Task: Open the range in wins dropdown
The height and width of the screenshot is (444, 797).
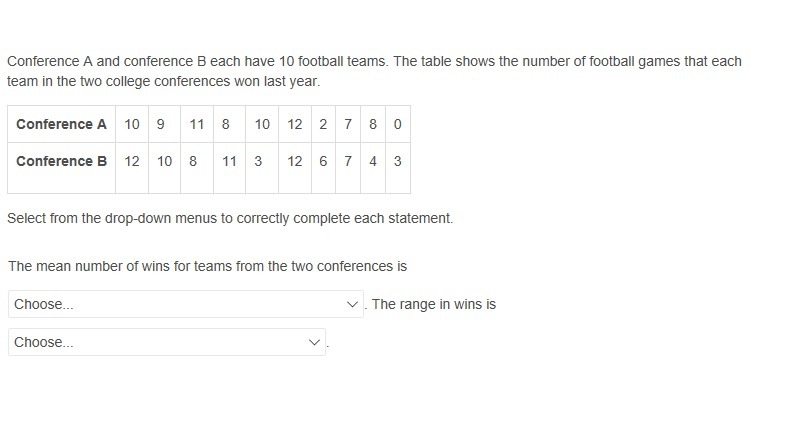Action: (167, 342)
